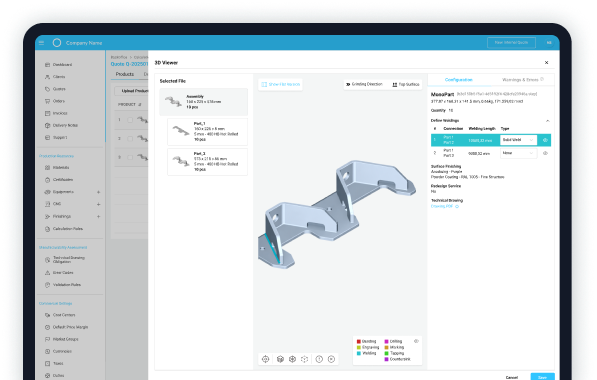This screenshot has width=597, height=380.
Task: Click Show Flat Pattern button
Action: point(281,85)
